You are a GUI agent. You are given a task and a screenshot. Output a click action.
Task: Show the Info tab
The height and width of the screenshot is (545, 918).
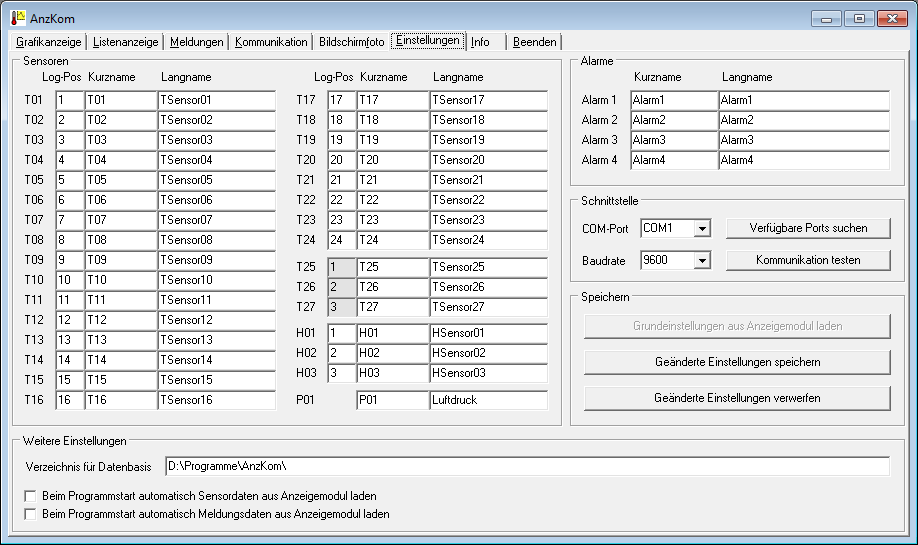pos(481,42)
